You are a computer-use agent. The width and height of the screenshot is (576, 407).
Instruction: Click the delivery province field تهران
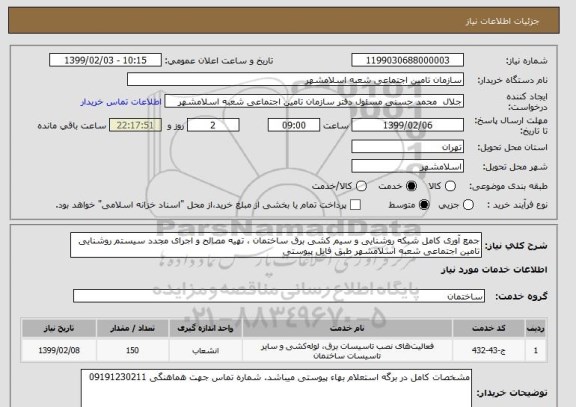[407, 147]
